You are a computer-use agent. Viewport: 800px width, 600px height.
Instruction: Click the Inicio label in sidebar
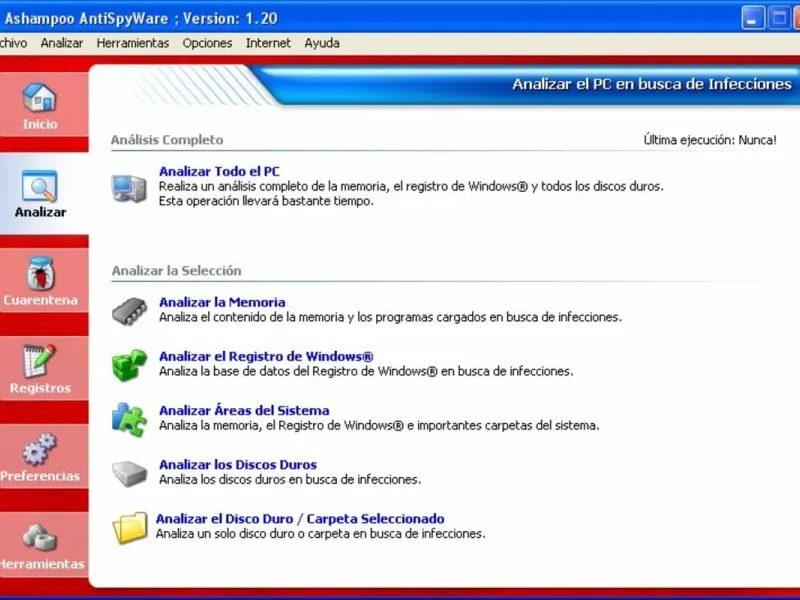(x=40, y=124)
